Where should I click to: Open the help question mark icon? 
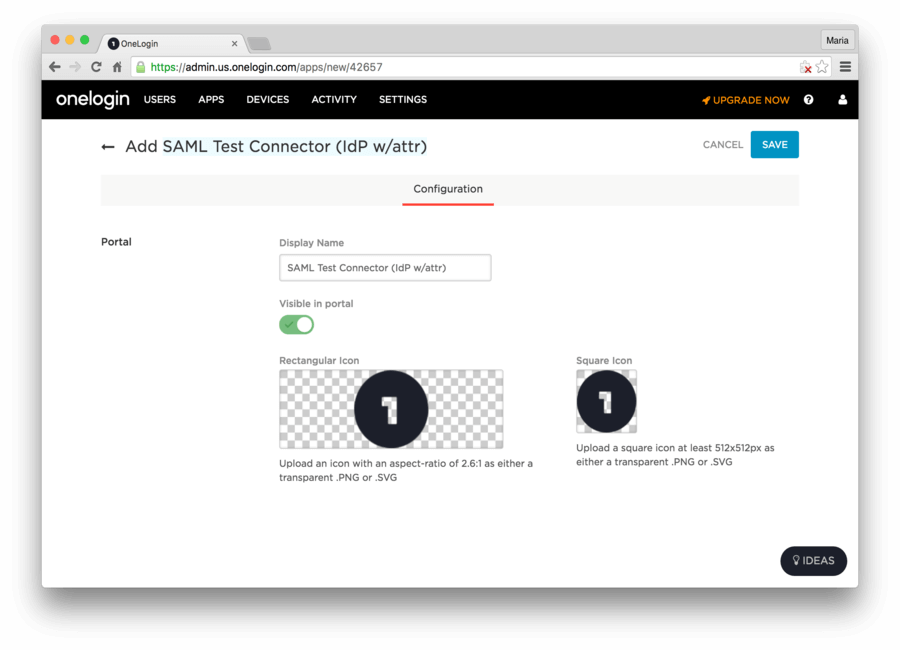(x=808, y=100)
